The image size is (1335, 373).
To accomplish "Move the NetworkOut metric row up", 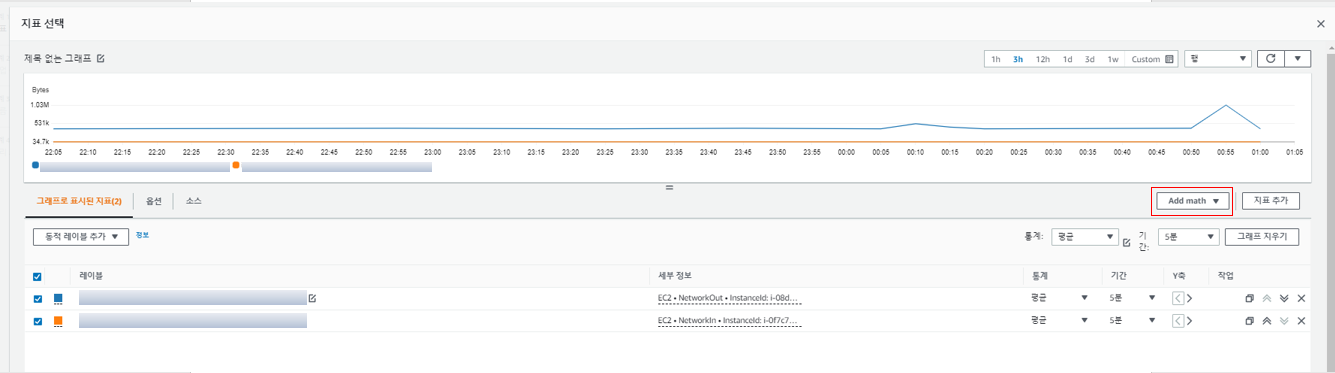I will 1266,298.
